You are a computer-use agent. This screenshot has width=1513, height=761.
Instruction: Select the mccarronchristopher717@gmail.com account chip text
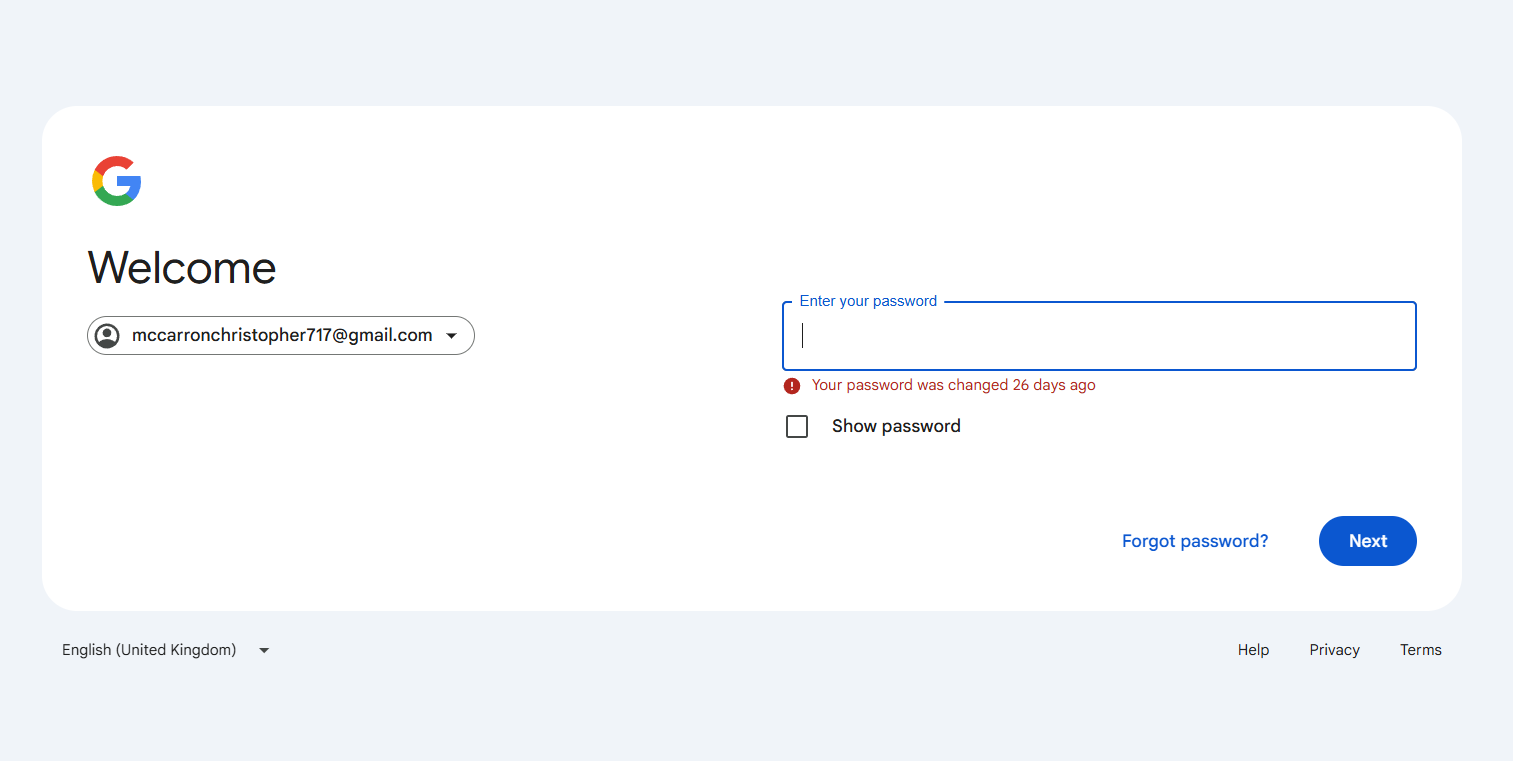(x=282, y=336)
